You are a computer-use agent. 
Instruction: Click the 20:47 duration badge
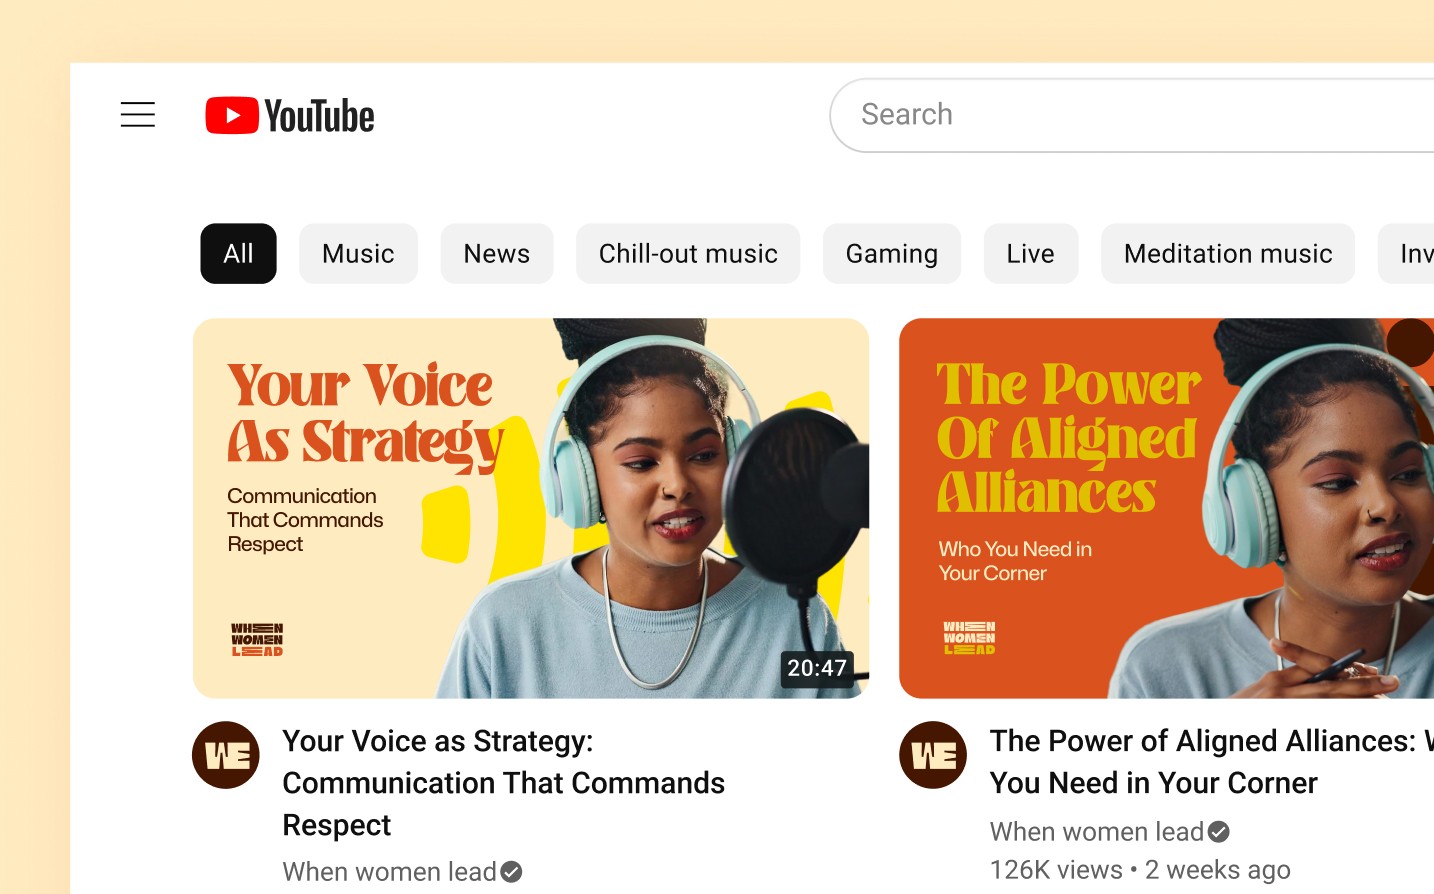817,668
